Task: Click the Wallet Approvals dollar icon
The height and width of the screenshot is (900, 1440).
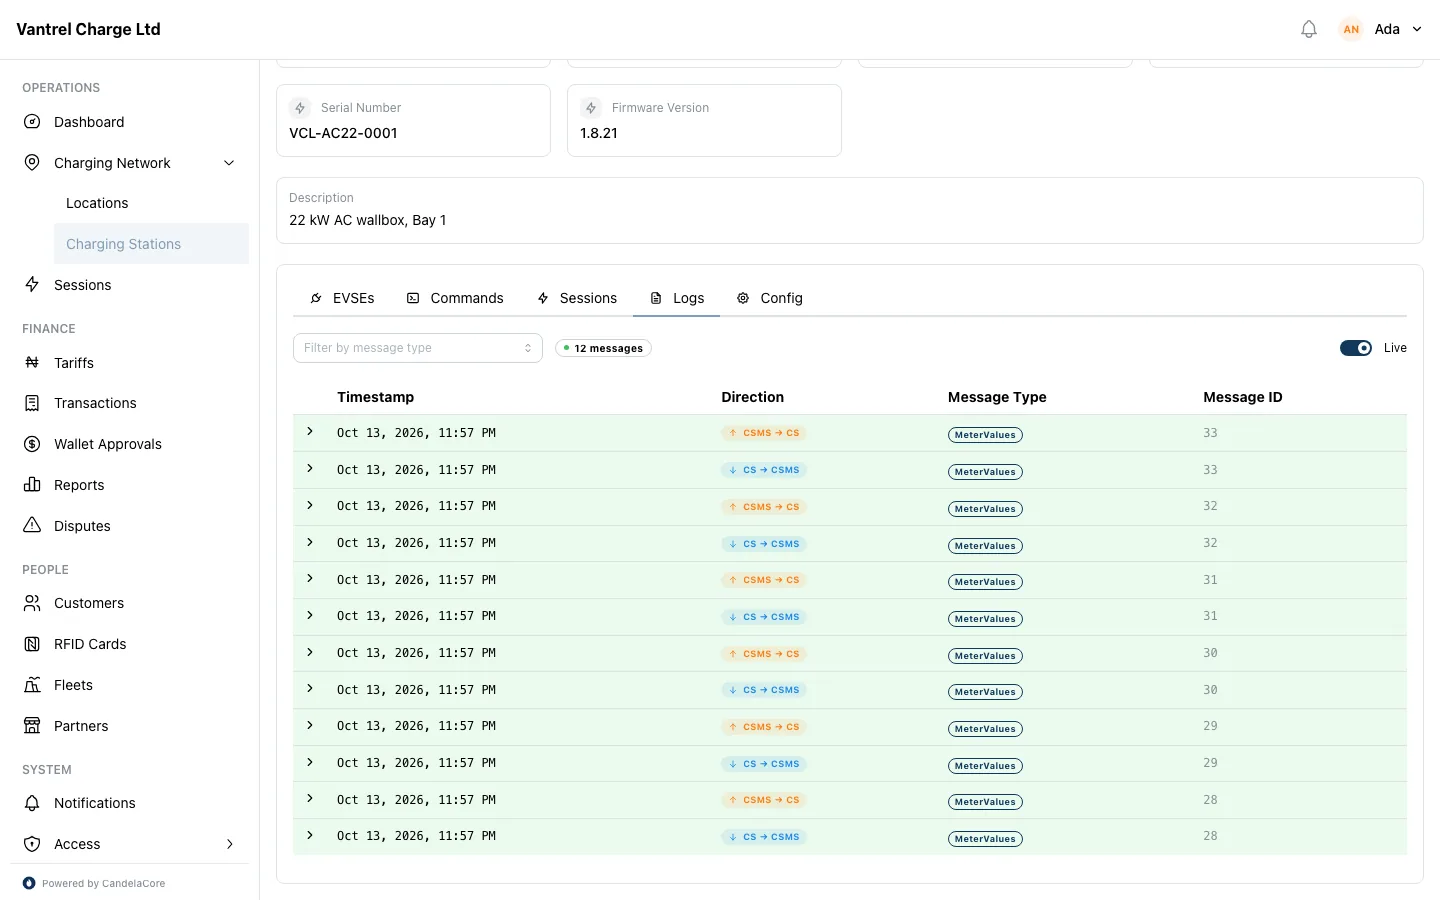Action: pos(32,444)
